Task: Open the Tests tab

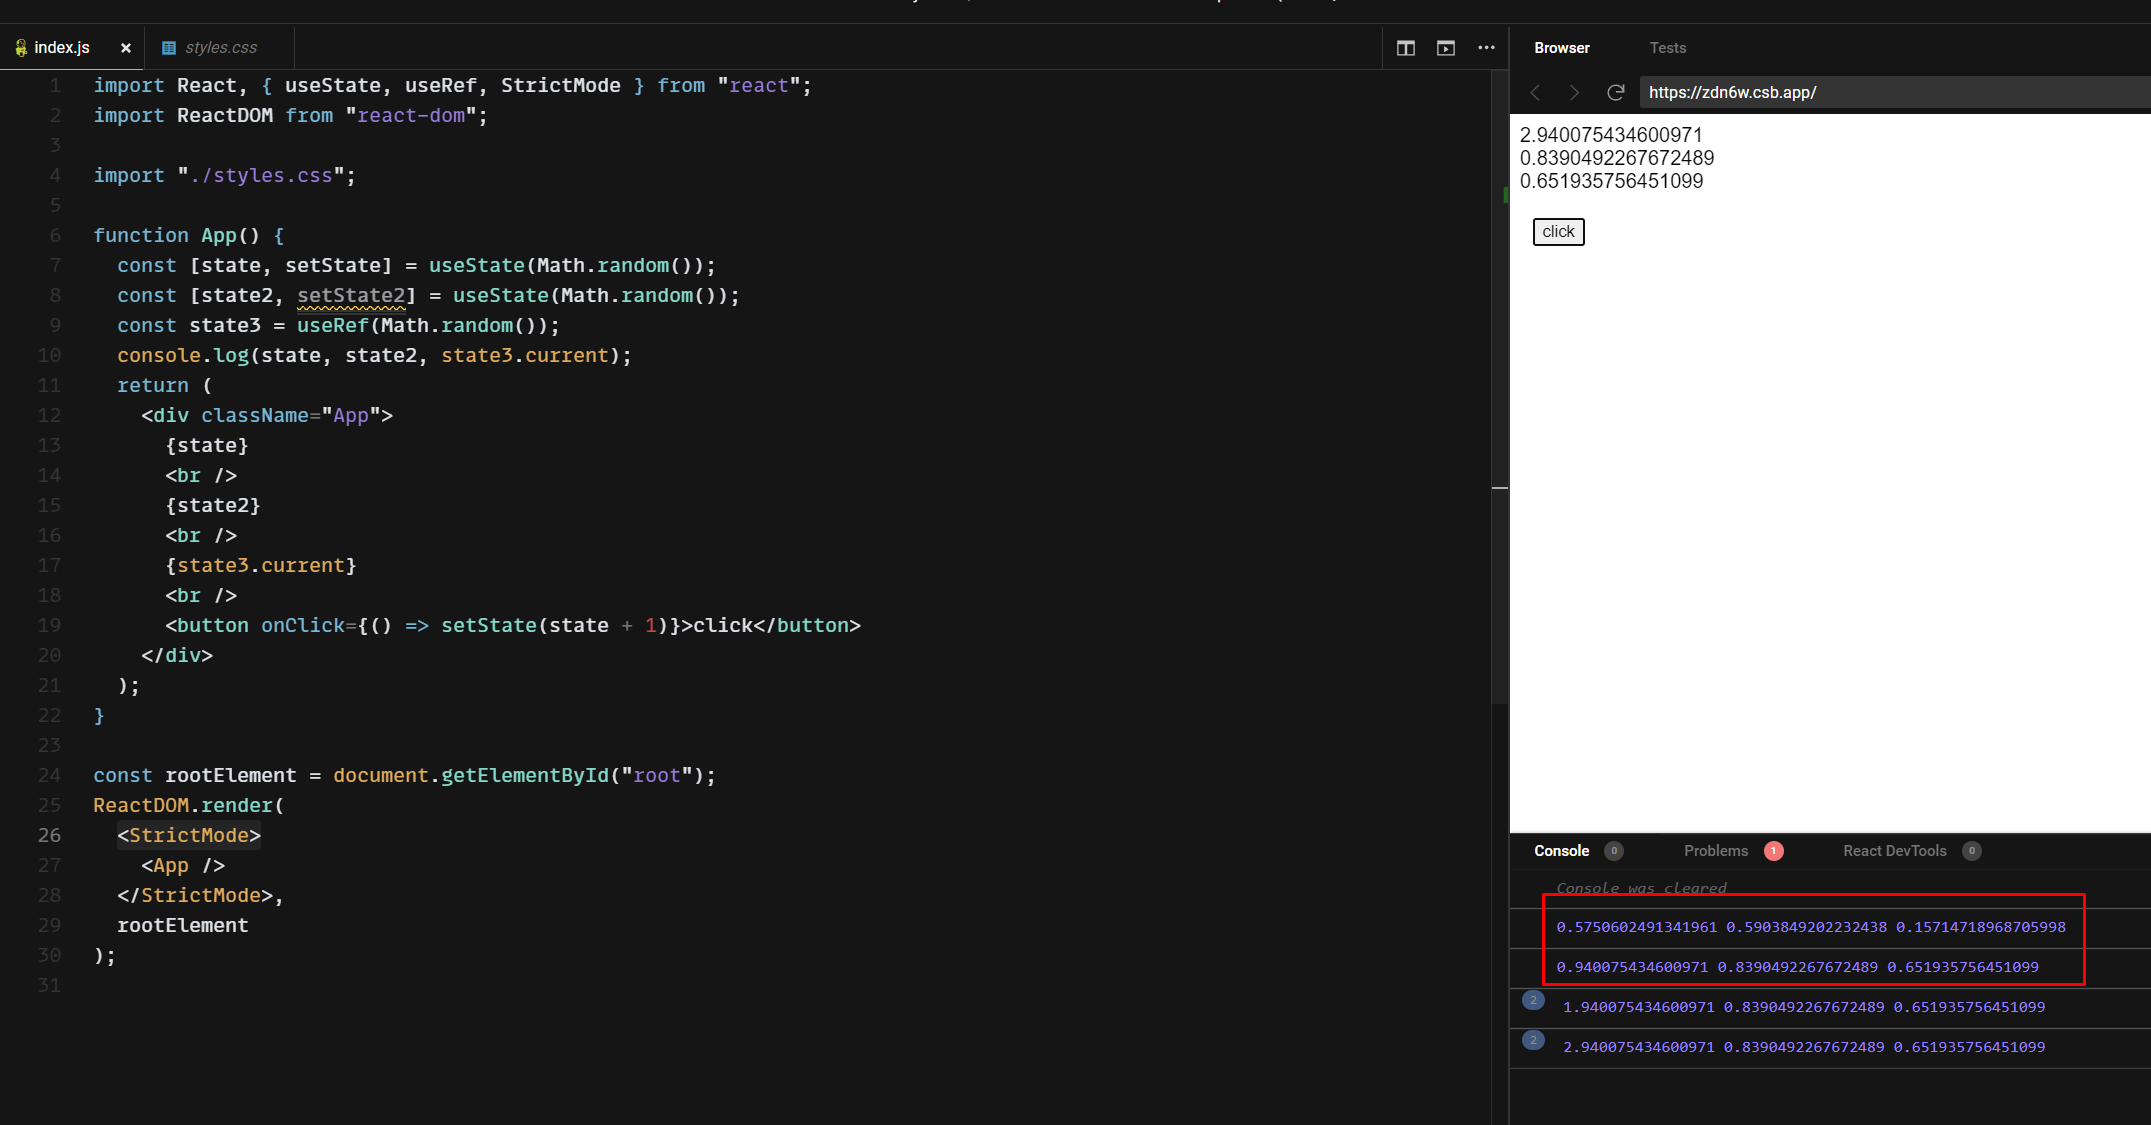Action: [1667, 47]
